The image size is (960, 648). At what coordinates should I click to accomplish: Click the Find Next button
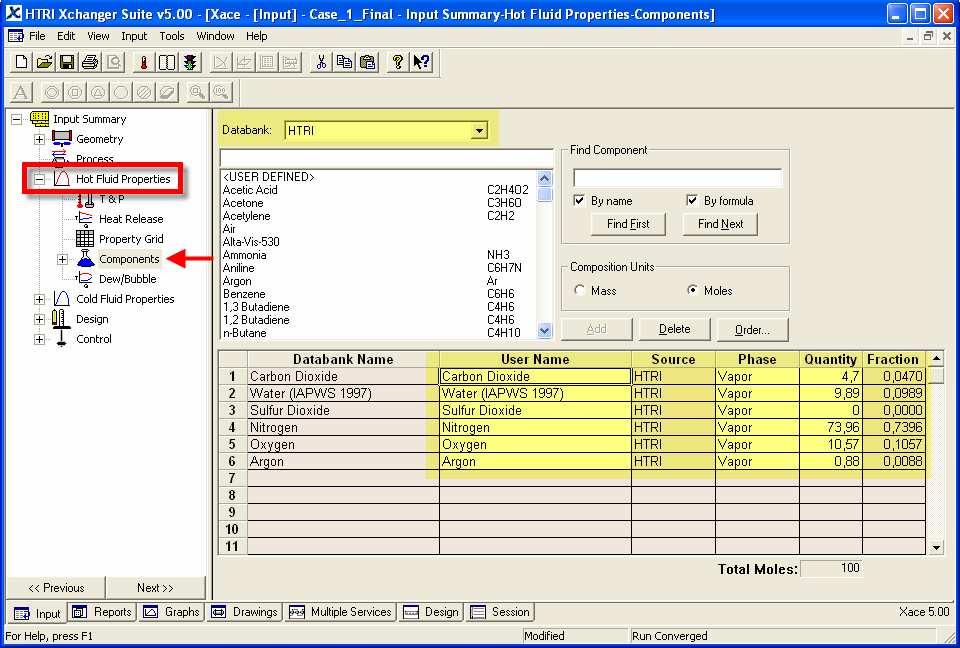tap(721, 224)
